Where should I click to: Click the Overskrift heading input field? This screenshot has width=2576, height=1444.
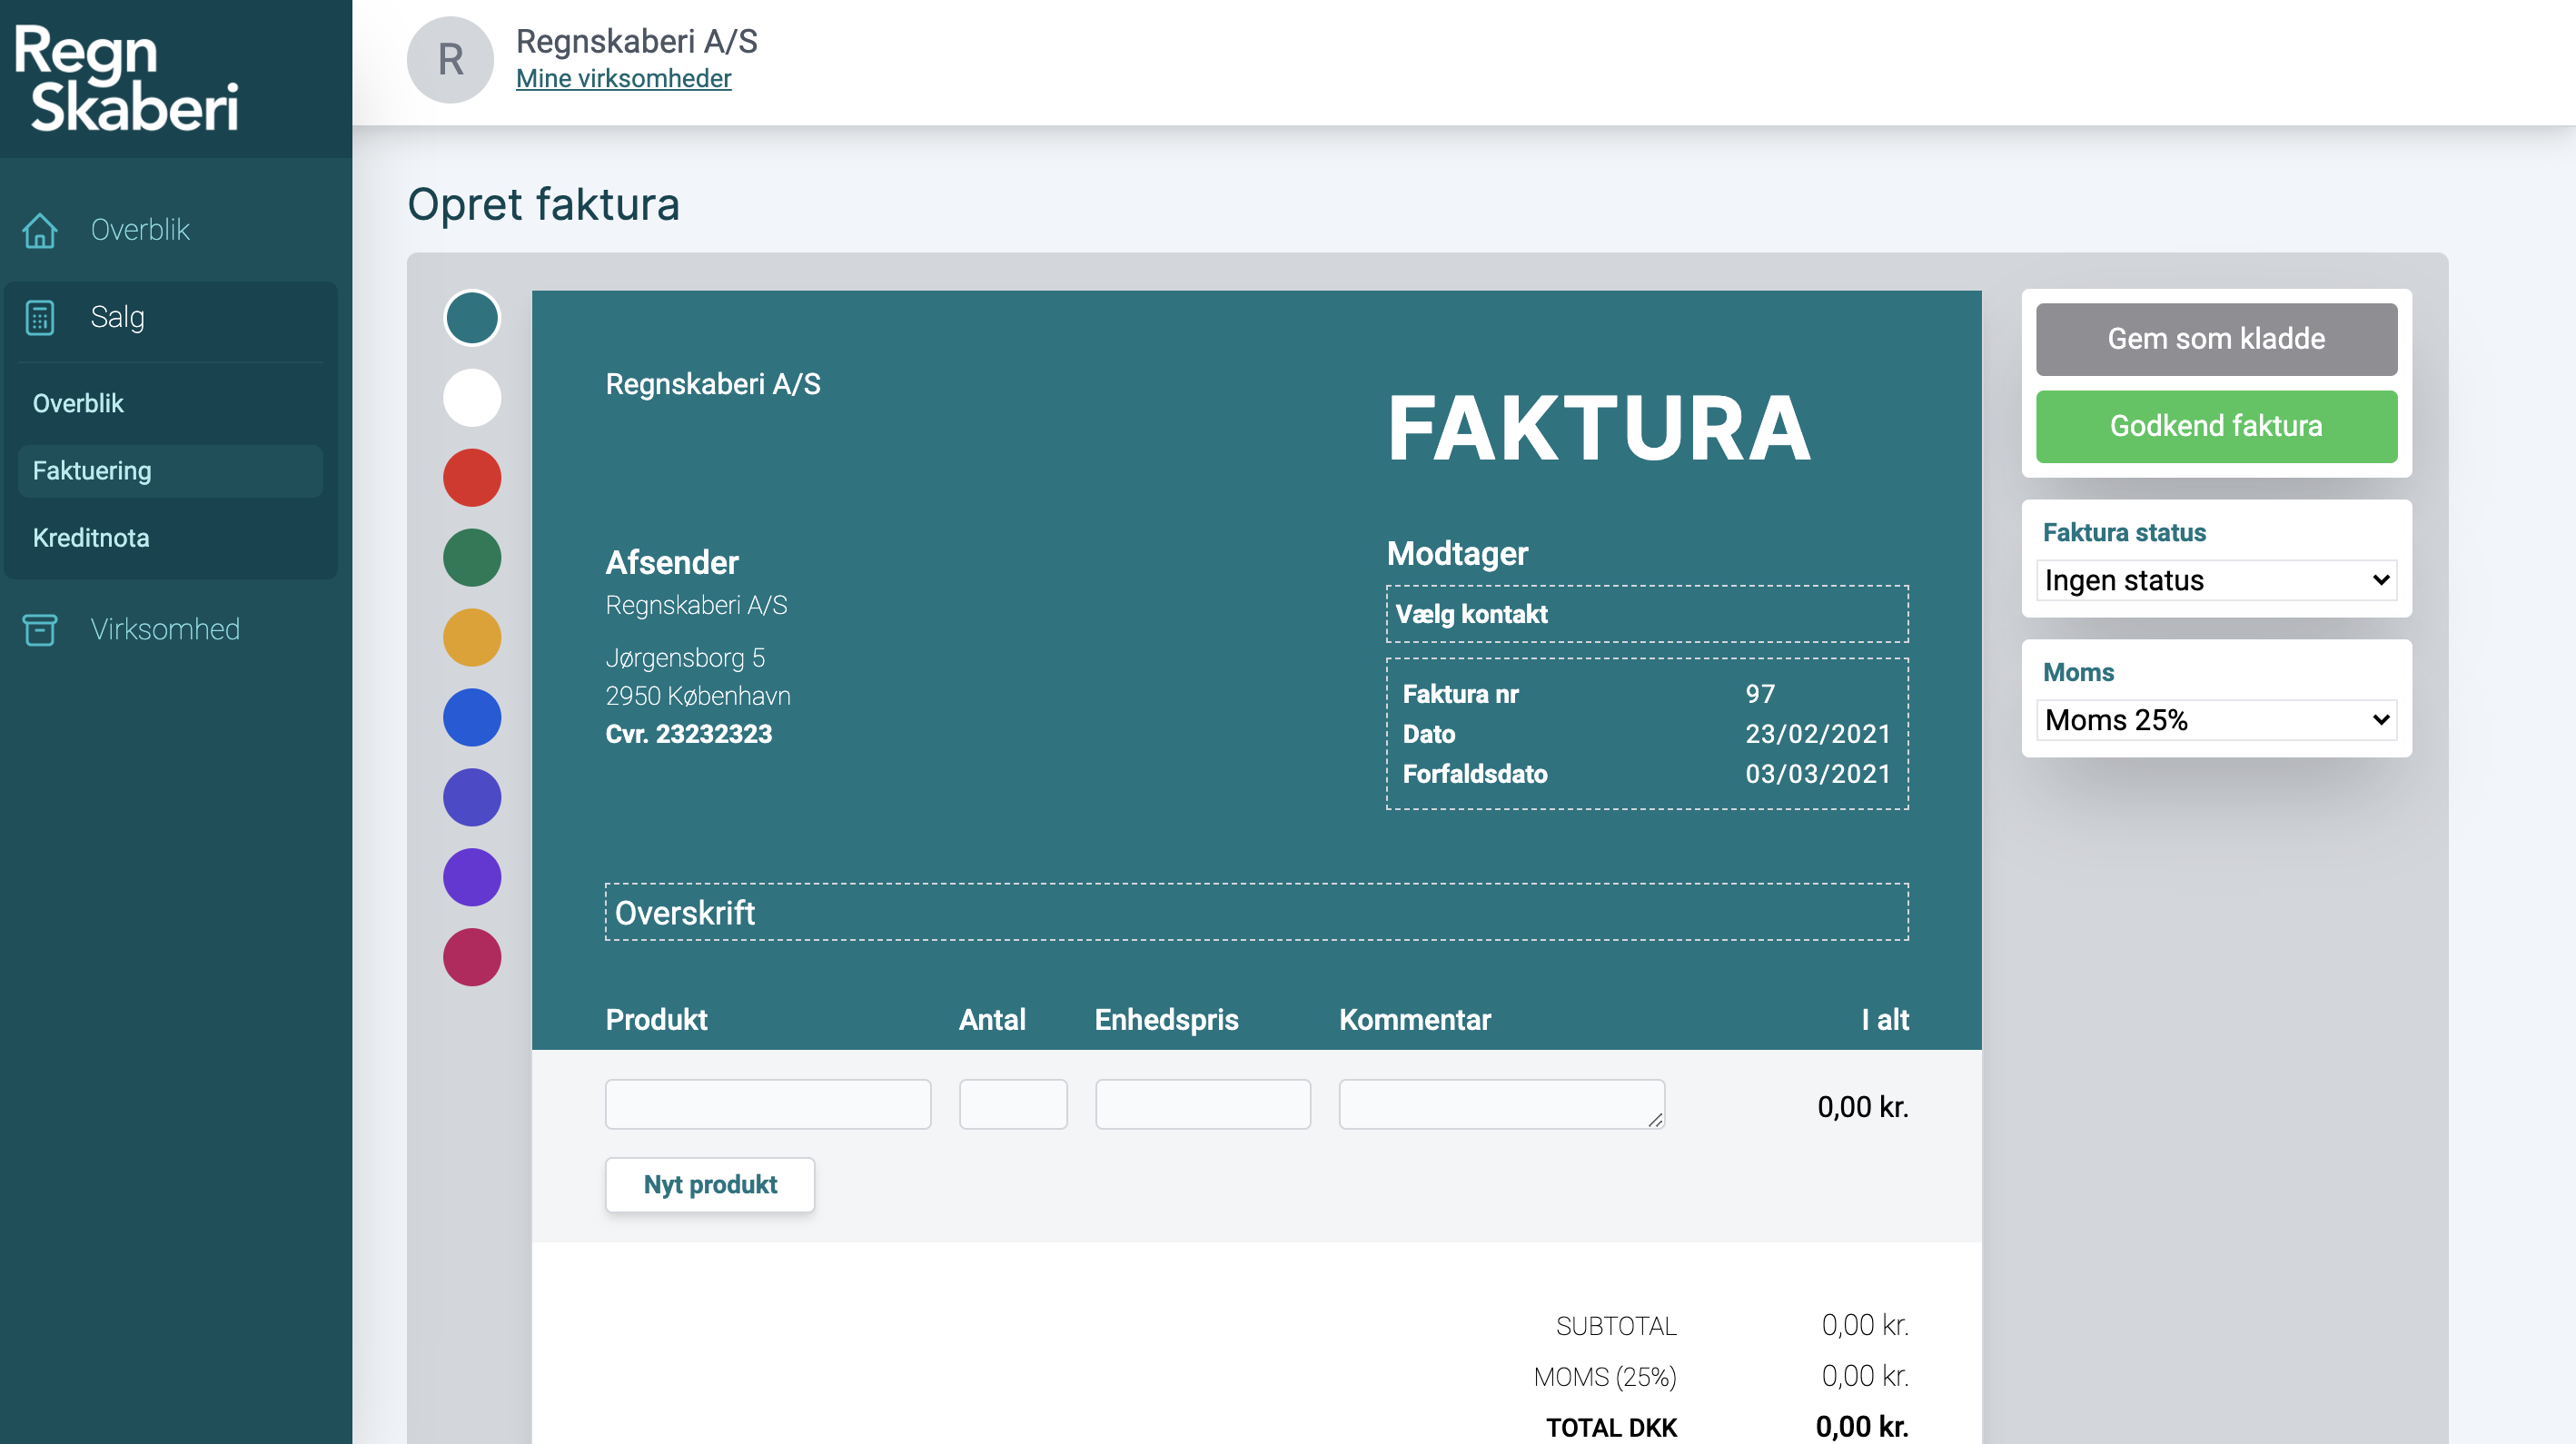click(x=1256, y=912)
